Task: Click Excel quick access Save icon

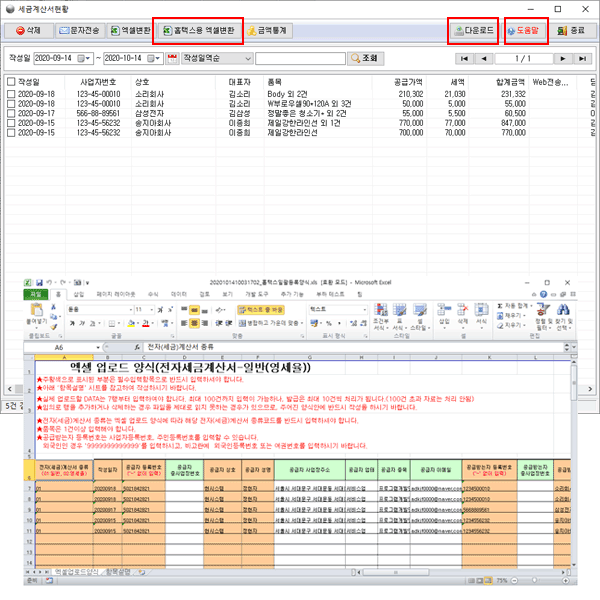Action: point(39,283)
